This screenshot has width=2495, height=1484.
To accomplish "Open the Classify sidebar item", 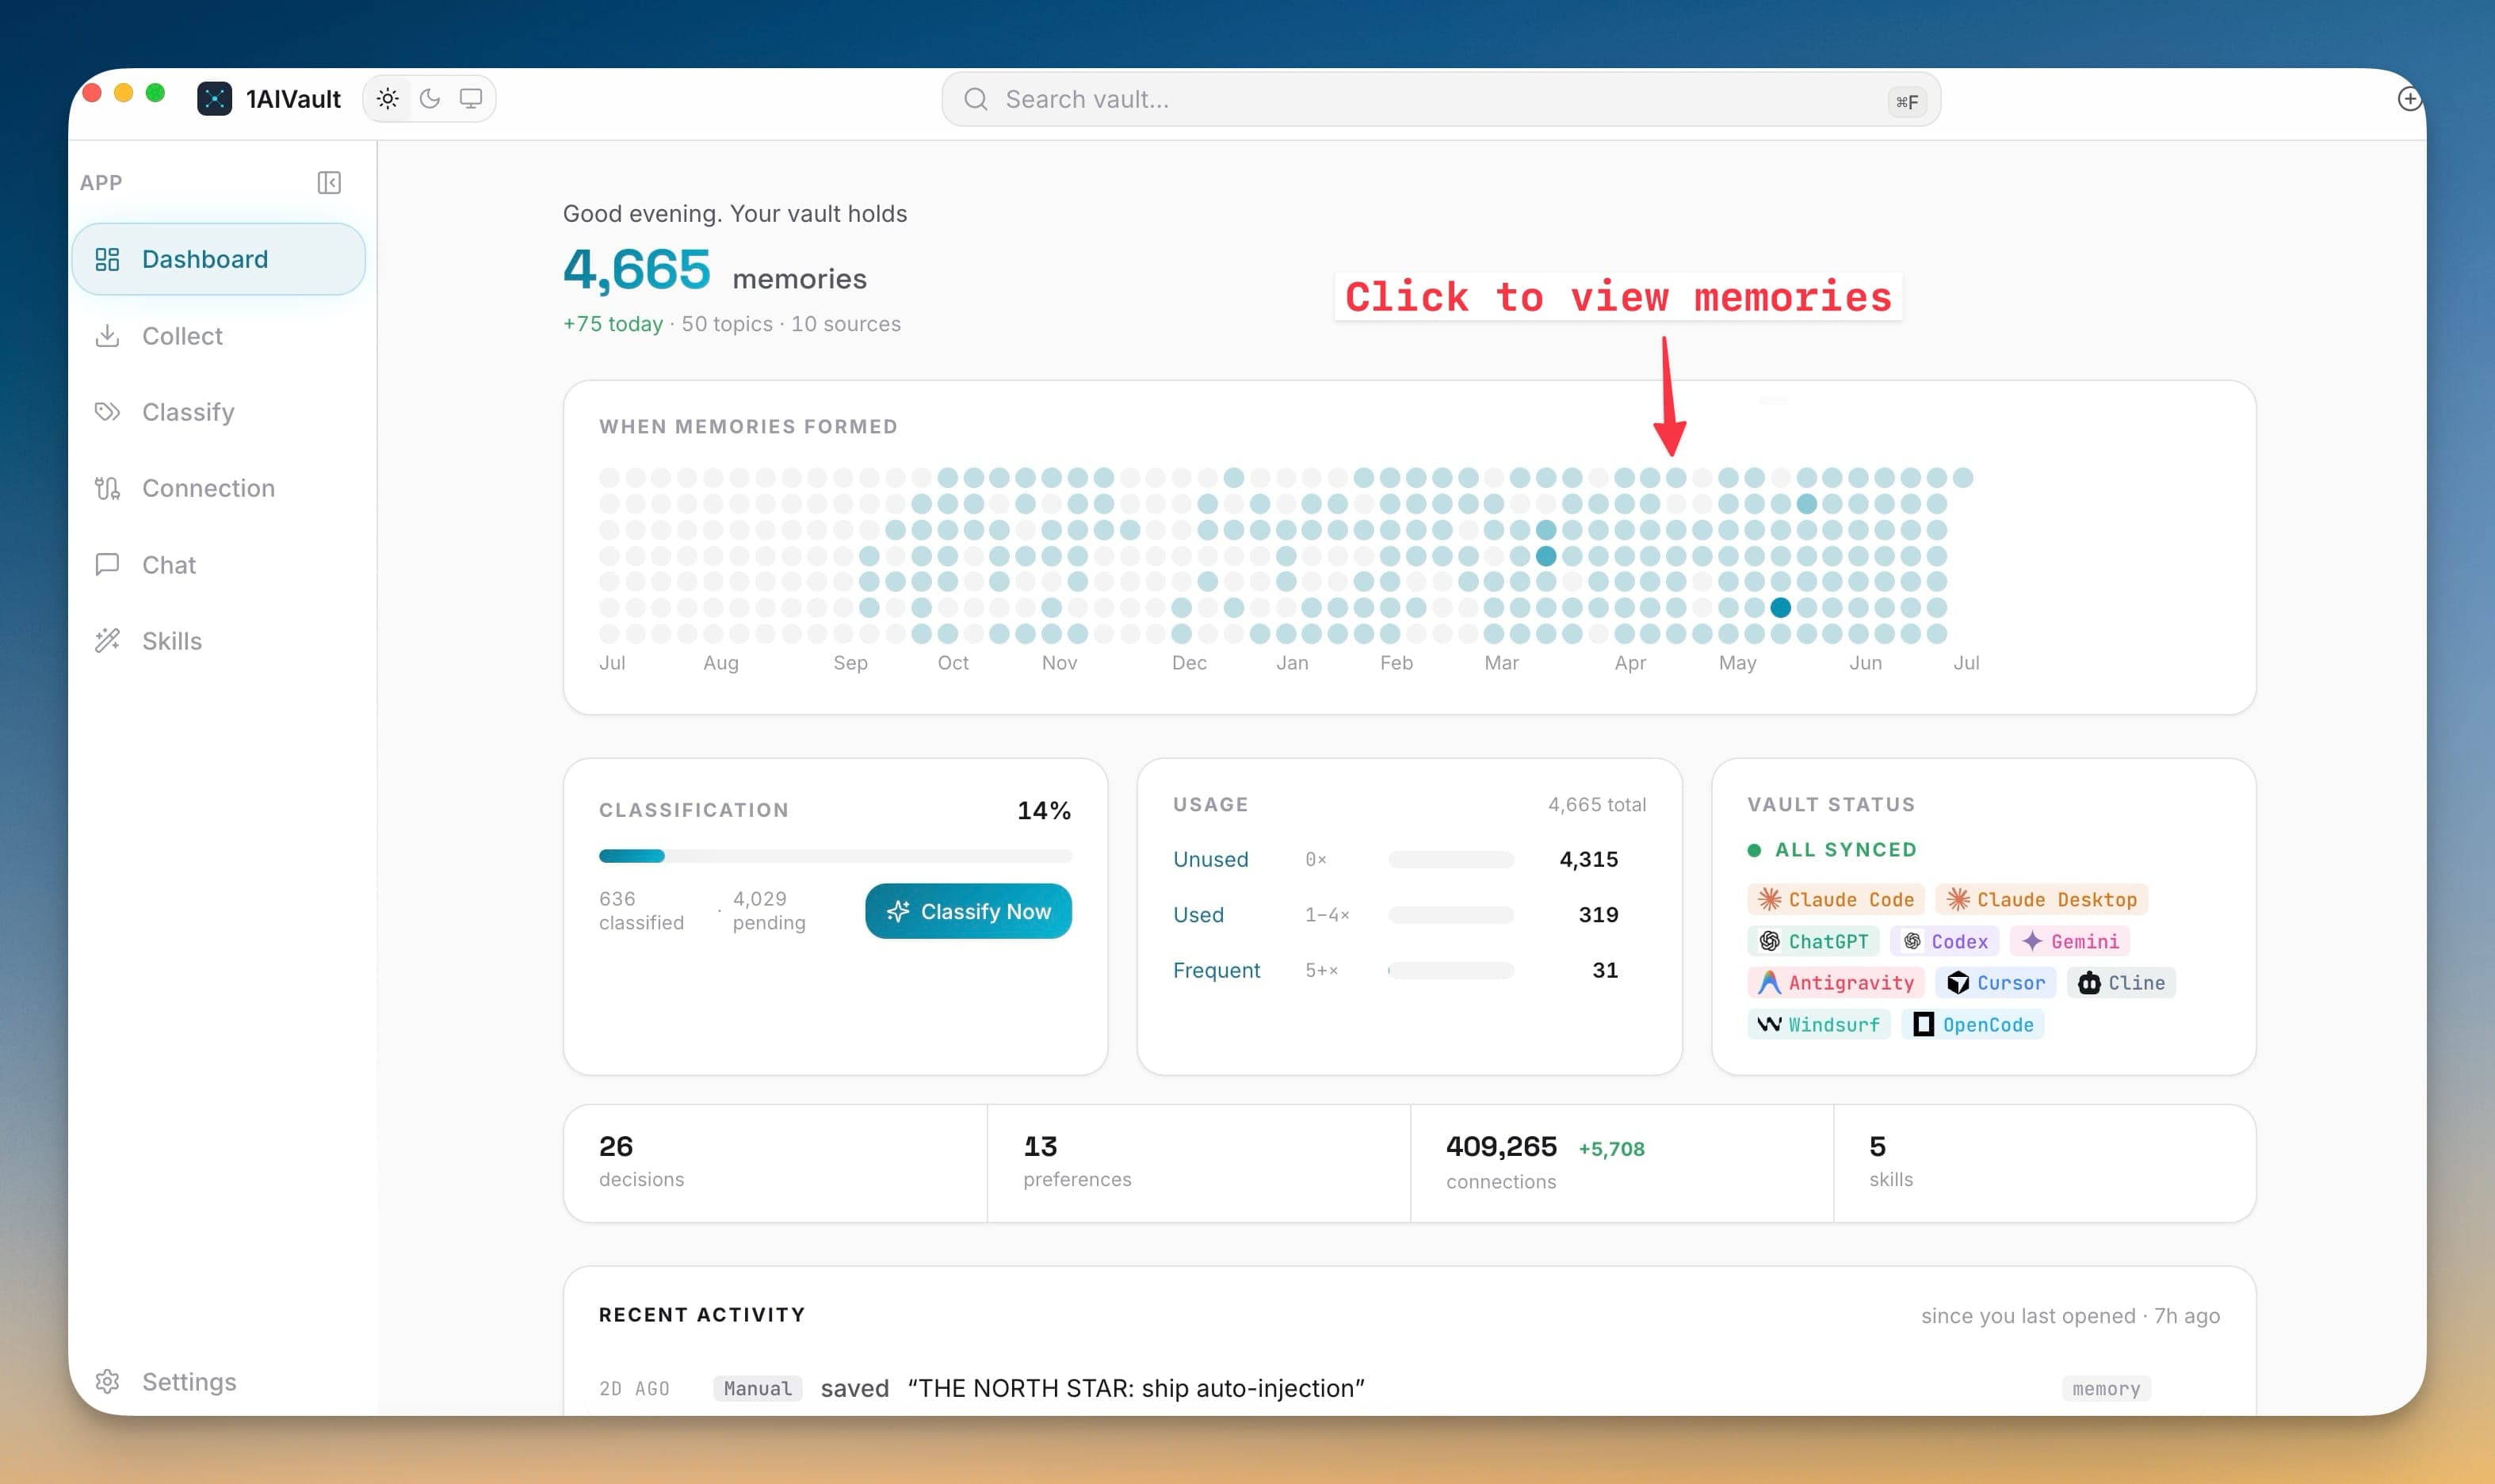I will pos(219,412).
